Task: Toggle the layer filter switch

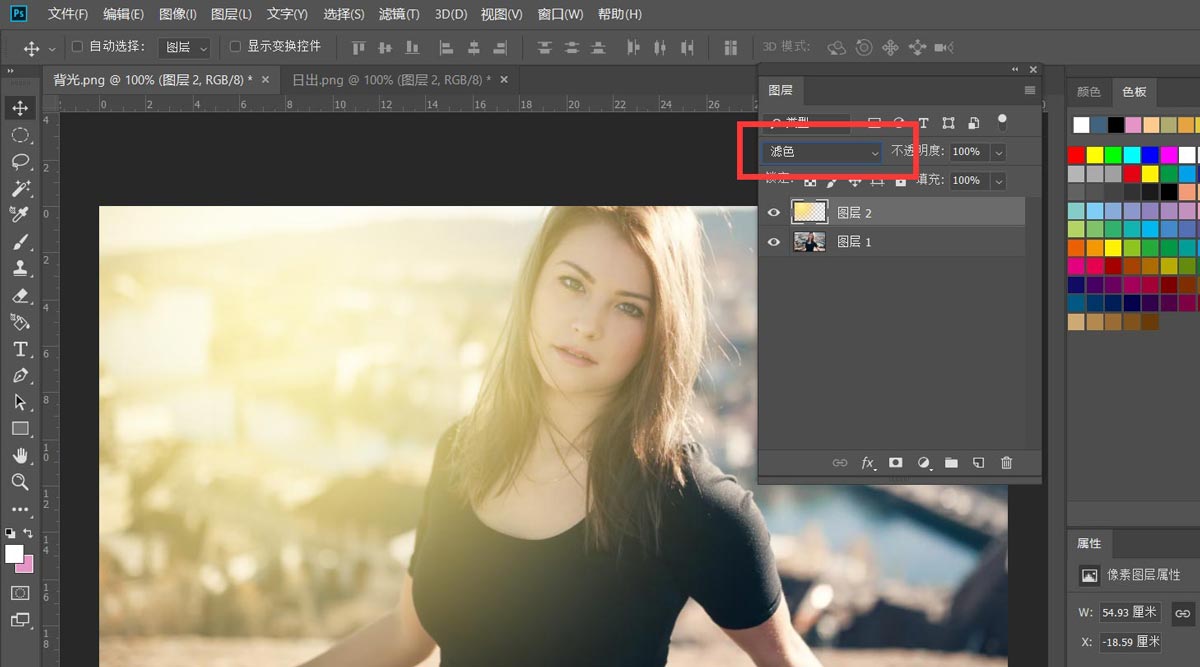Action: pos(1002,122)
